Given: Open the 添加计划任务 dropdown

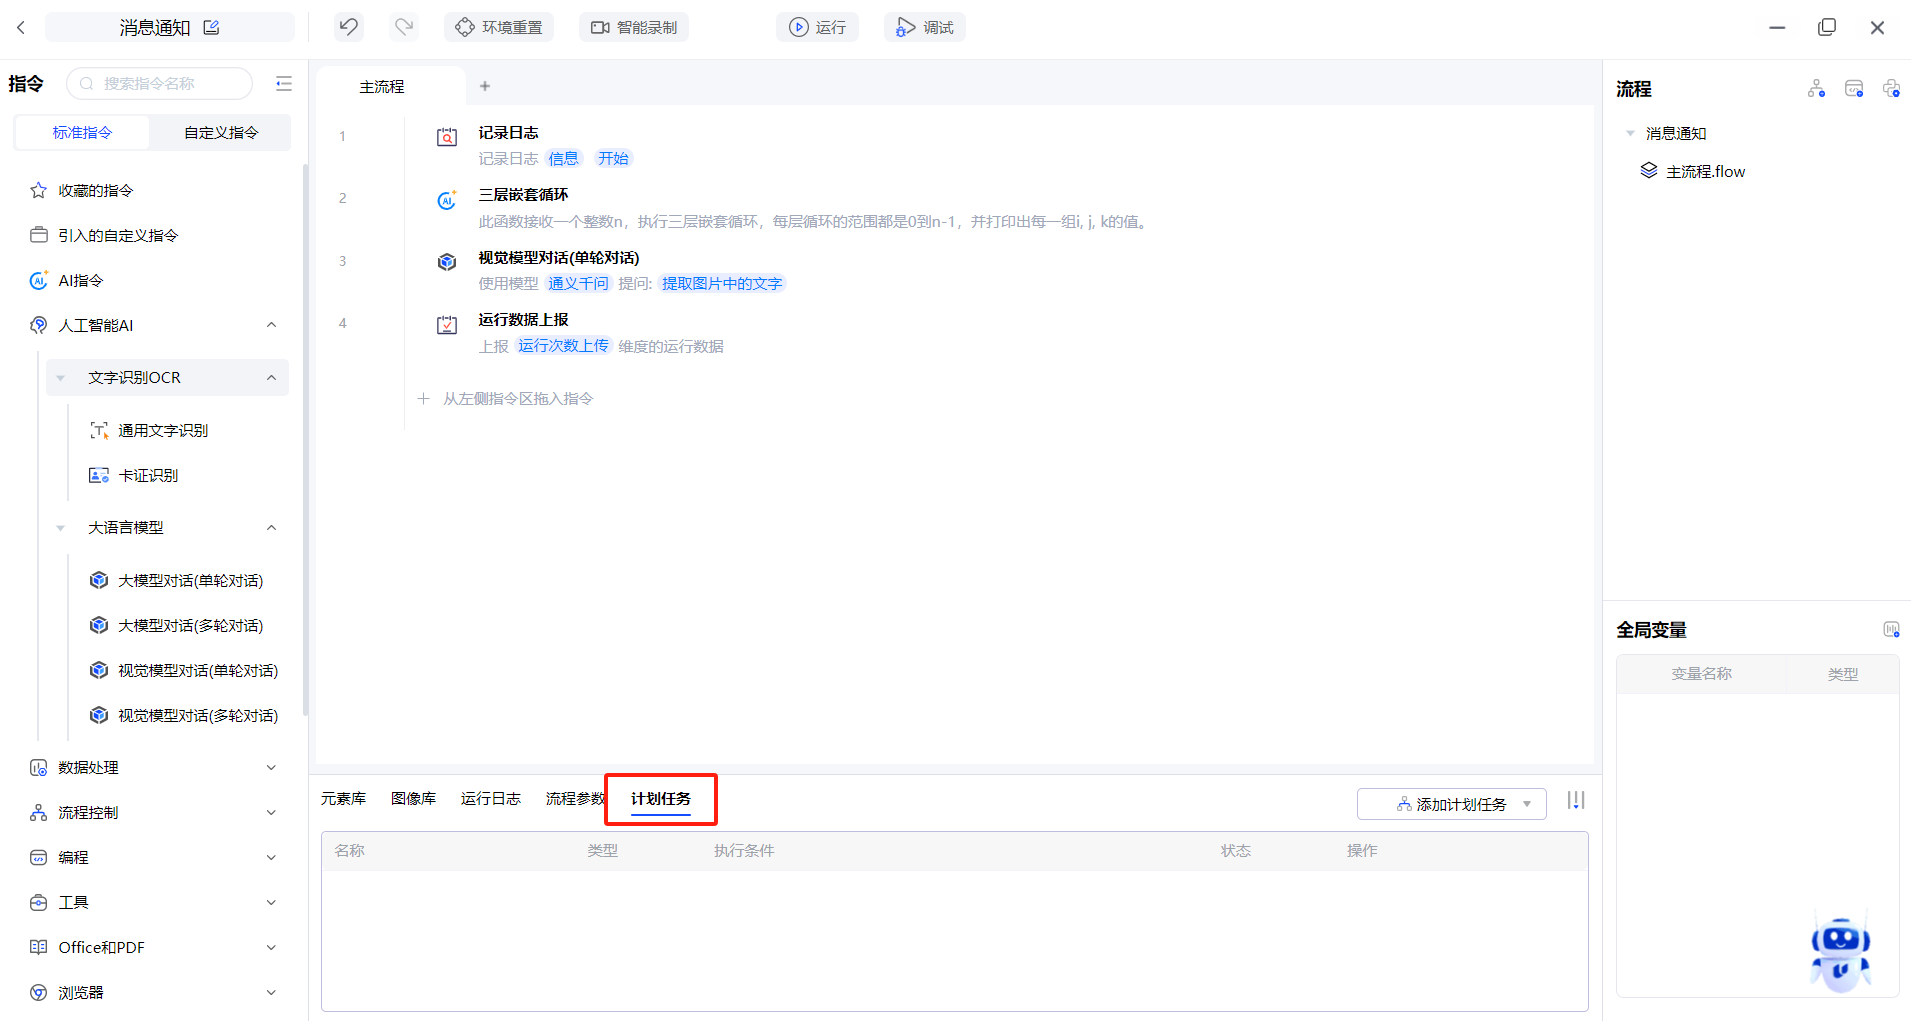Looking at the screenshot, I should click(x=1452, y=804).
